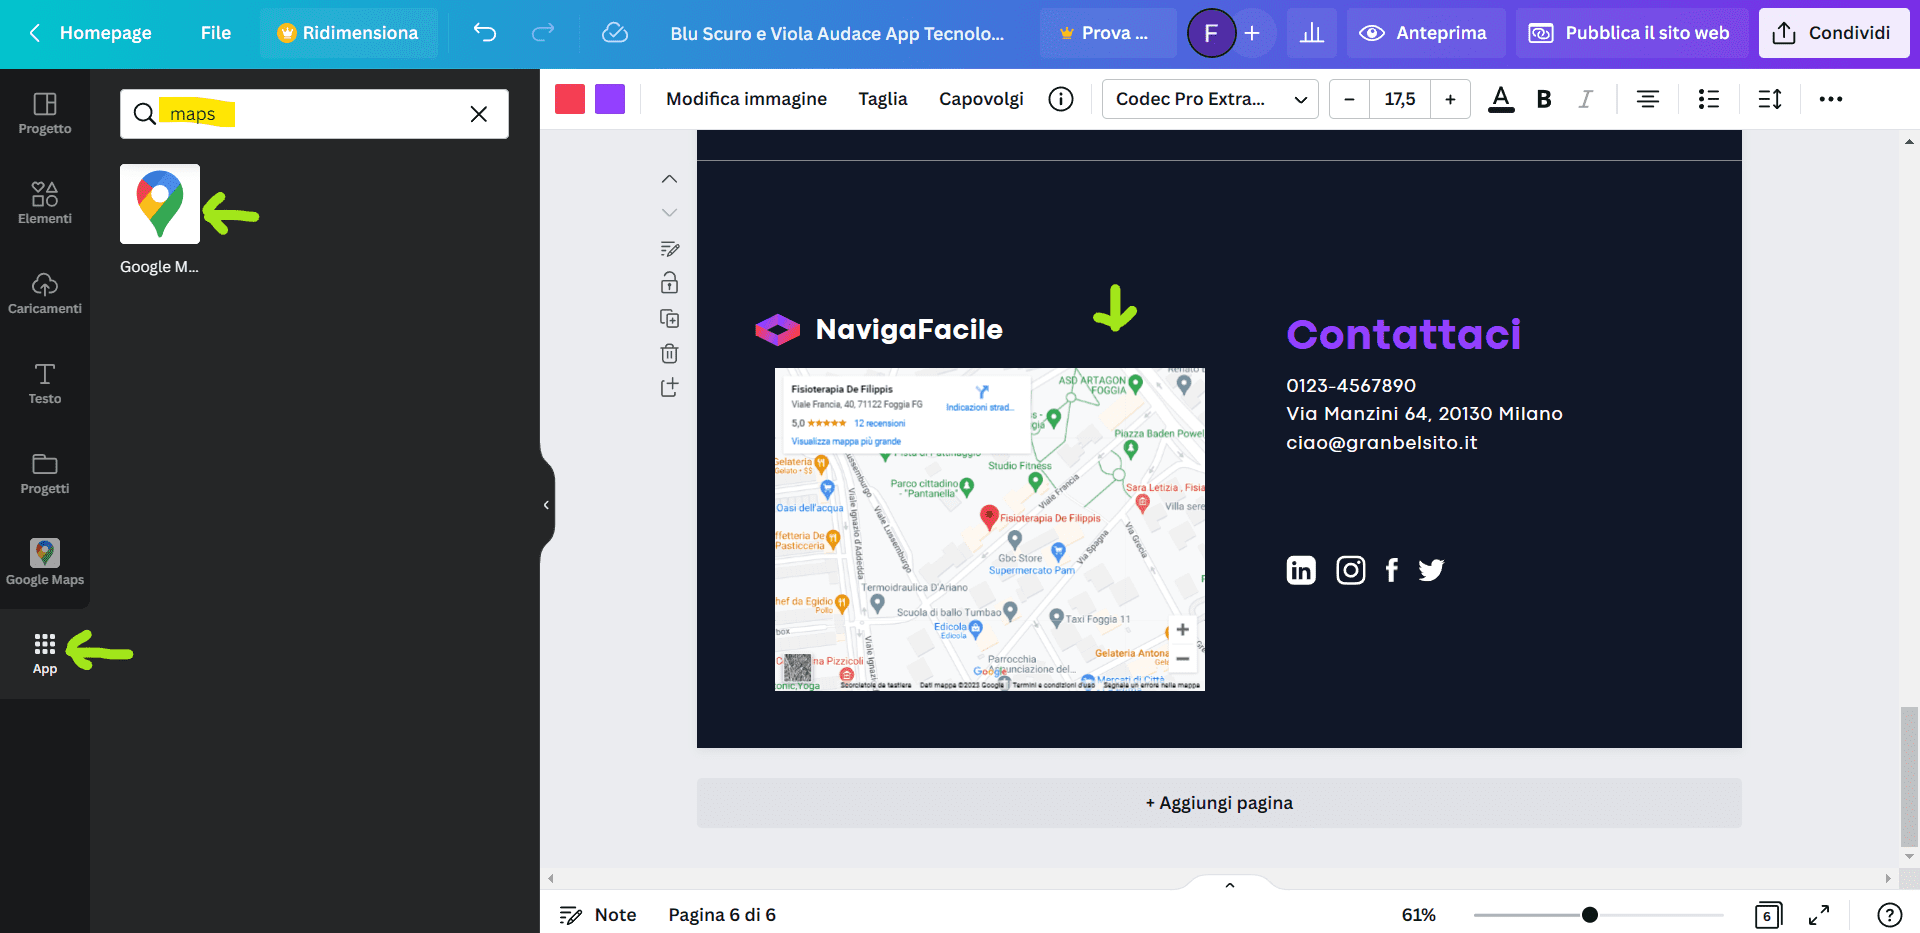Screen dimensions: 1920x933
Task: Open the Progetti folder panel
Action: tap(45, 474)
